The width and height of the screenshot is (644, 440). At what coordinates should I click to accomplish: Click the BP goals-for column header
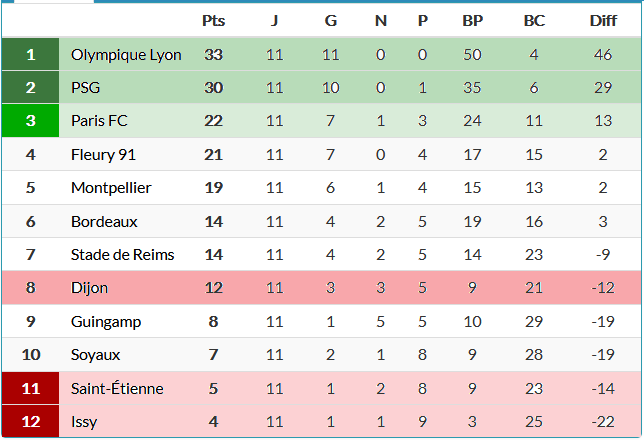pyautogui.click(x=473, y=20)
